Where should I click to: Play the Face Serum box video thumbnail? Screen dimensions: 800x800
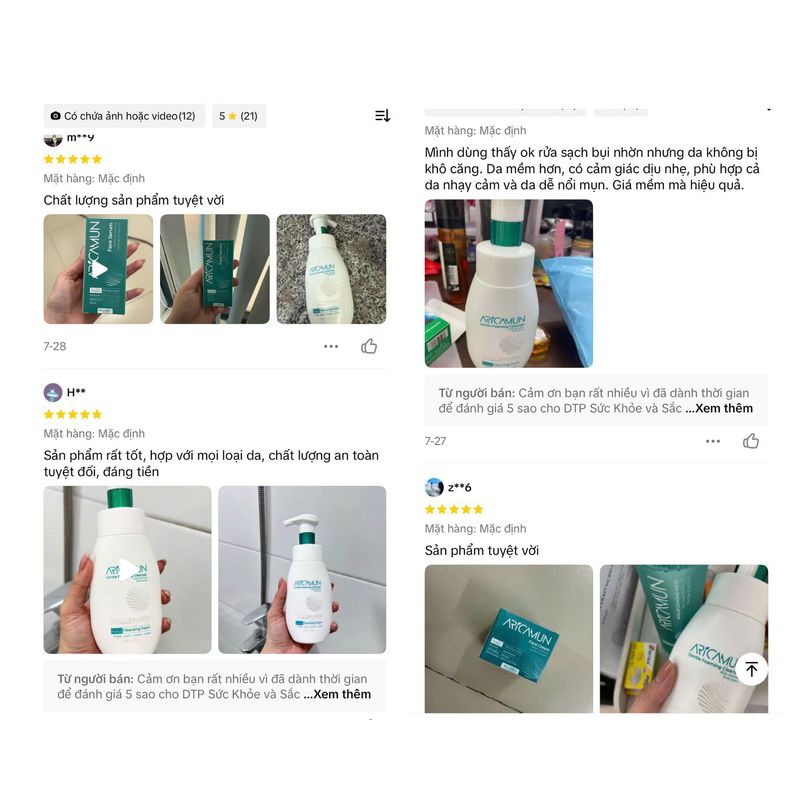coord(98,269)
